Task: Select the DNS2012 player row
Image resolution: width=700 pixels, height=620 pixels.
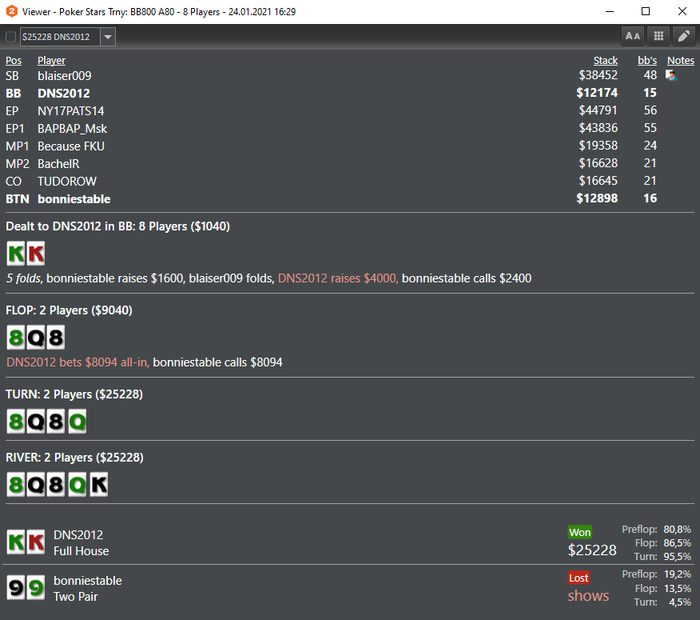Action: (350, 93)
